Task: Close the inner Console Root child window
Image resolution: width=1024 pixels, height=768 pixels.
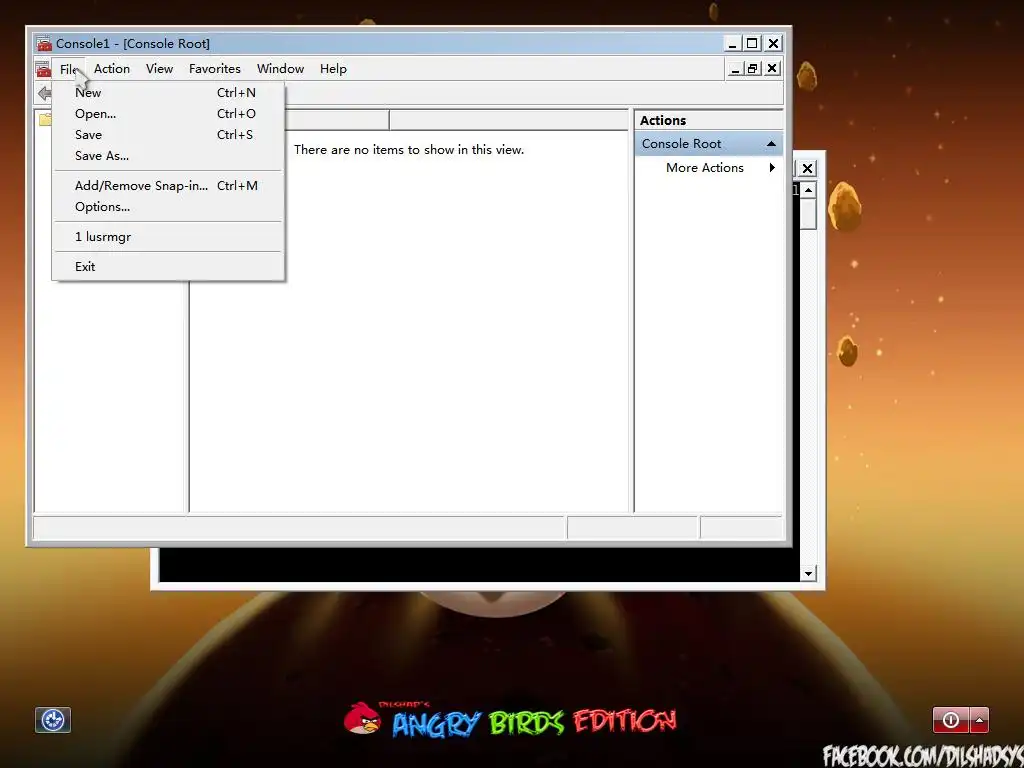Action: (772, 69)
